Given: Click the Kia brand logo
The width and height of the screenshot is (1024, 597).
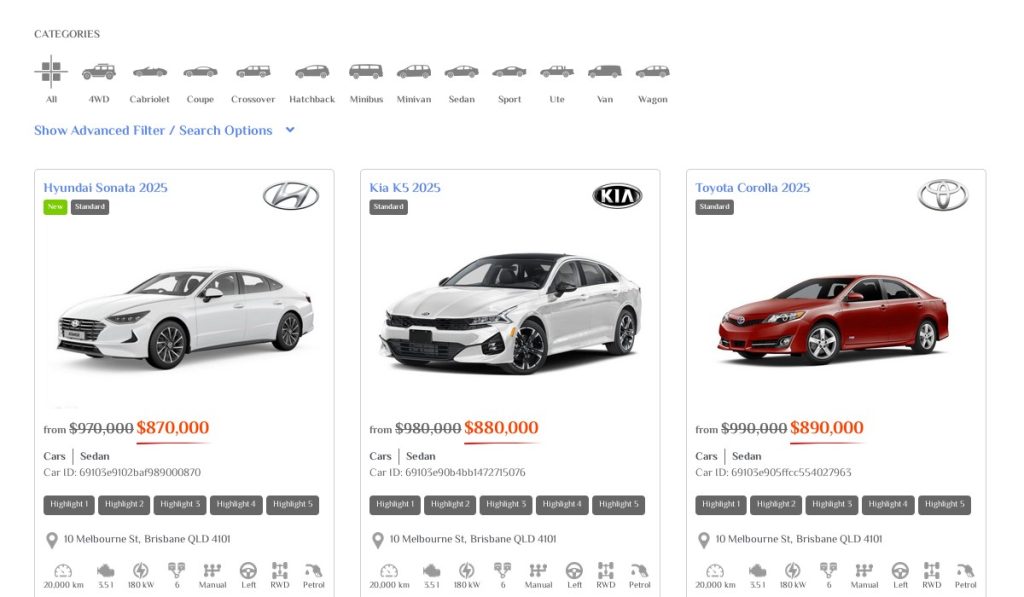Looking at the screenshot, I should coord(617,196).
